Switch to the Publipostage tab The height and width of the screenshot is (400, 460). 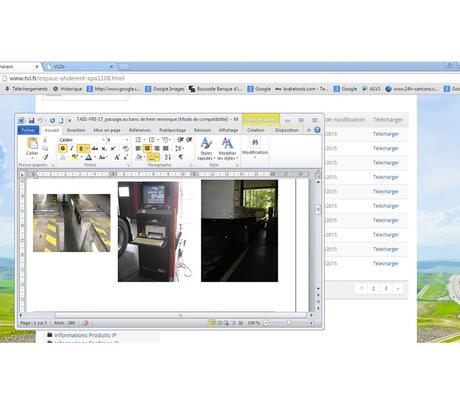pos(172,130)
